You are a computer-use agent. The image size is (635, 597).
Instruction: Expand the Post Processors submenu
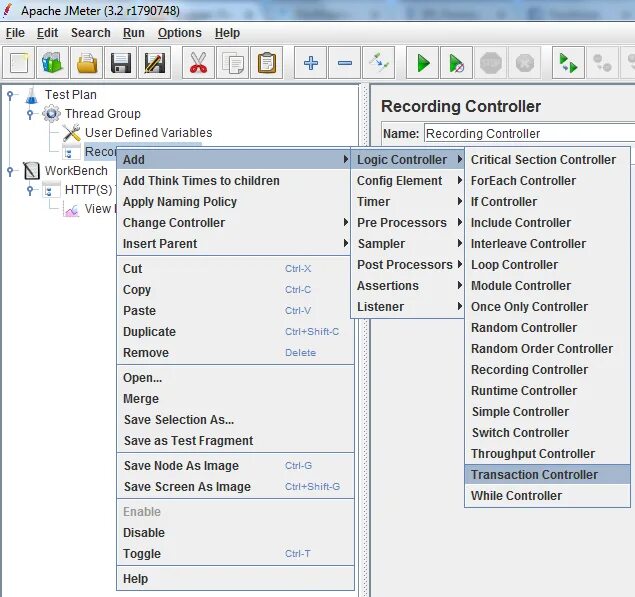407,265
